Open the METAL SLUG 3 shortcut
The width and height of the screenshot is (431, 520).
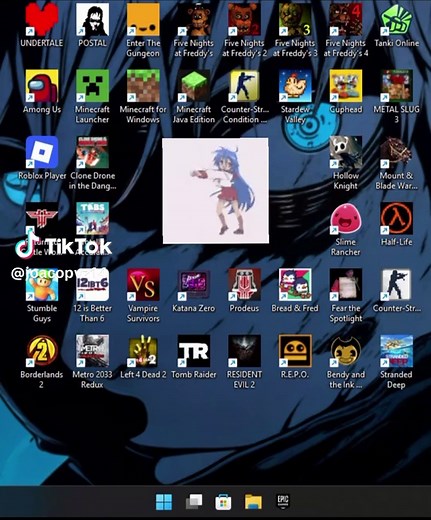point(396,86)
